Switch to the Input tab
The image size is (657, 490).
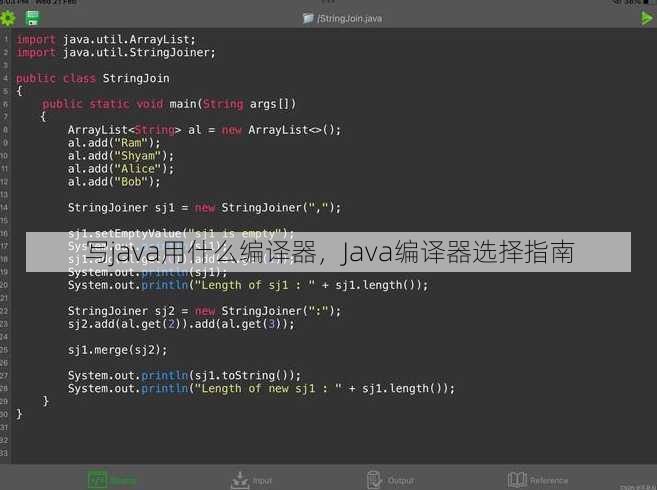click(251, 480)
